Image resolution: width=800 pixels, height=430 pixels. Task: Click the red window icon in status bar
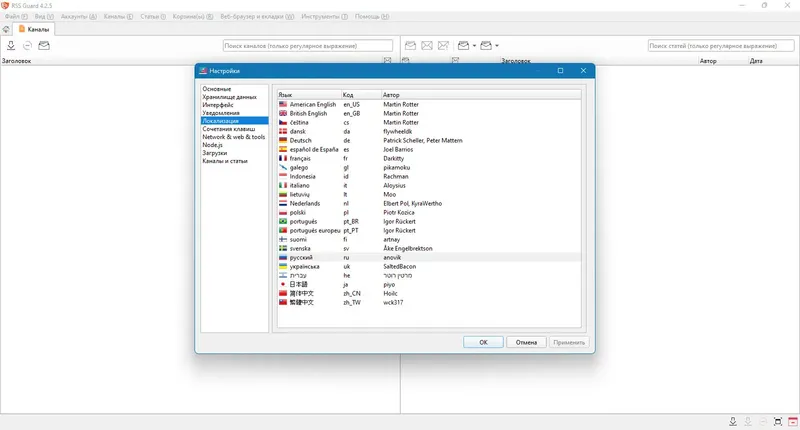click(793, 421)
